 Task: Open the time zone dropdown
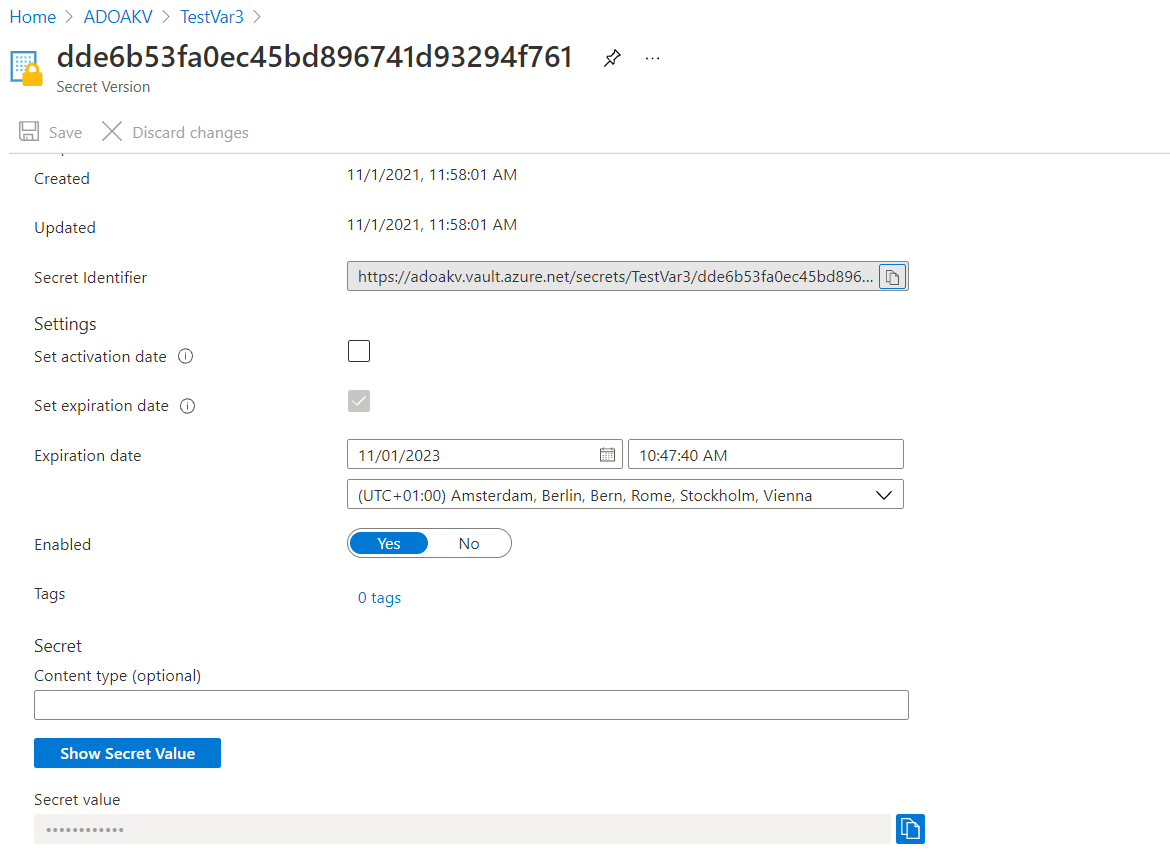[625, 493]
